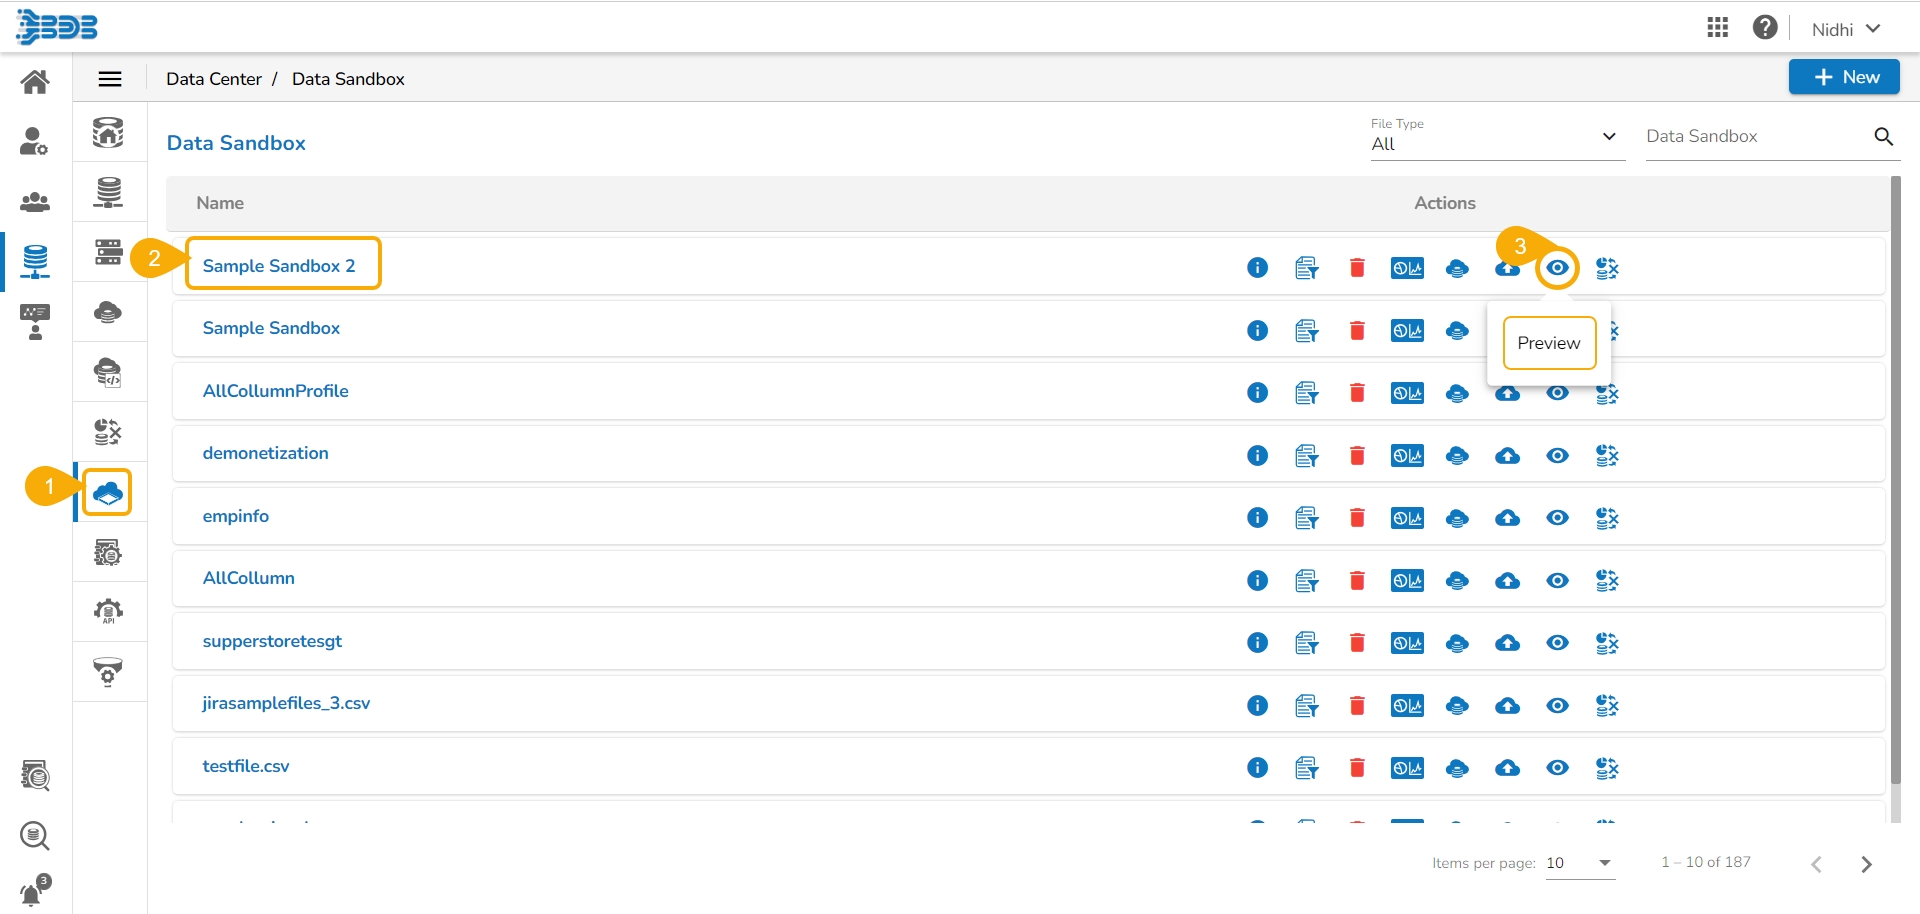Click the New button

[1843, 77]
